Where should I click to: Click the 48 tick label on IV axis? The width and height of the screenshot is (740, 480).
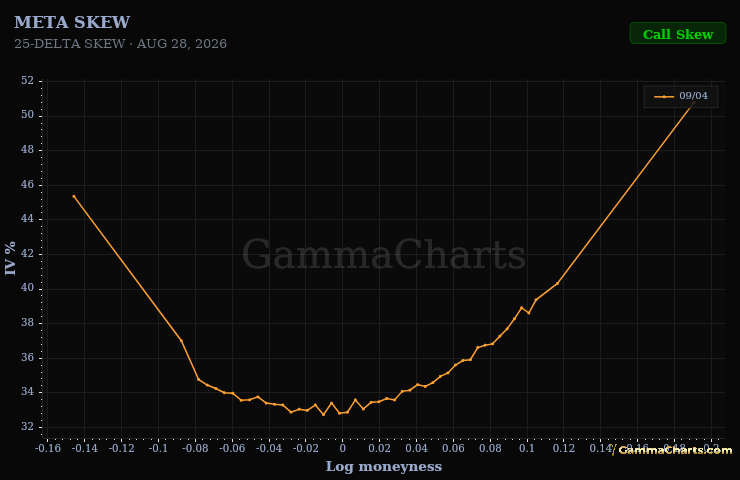(27, 150)
